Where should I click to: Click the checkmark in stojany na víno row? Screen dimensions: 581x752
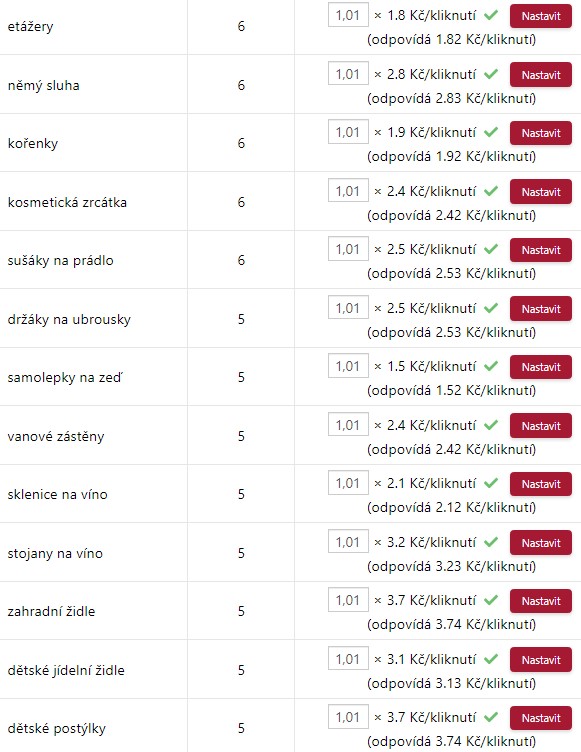491,542
